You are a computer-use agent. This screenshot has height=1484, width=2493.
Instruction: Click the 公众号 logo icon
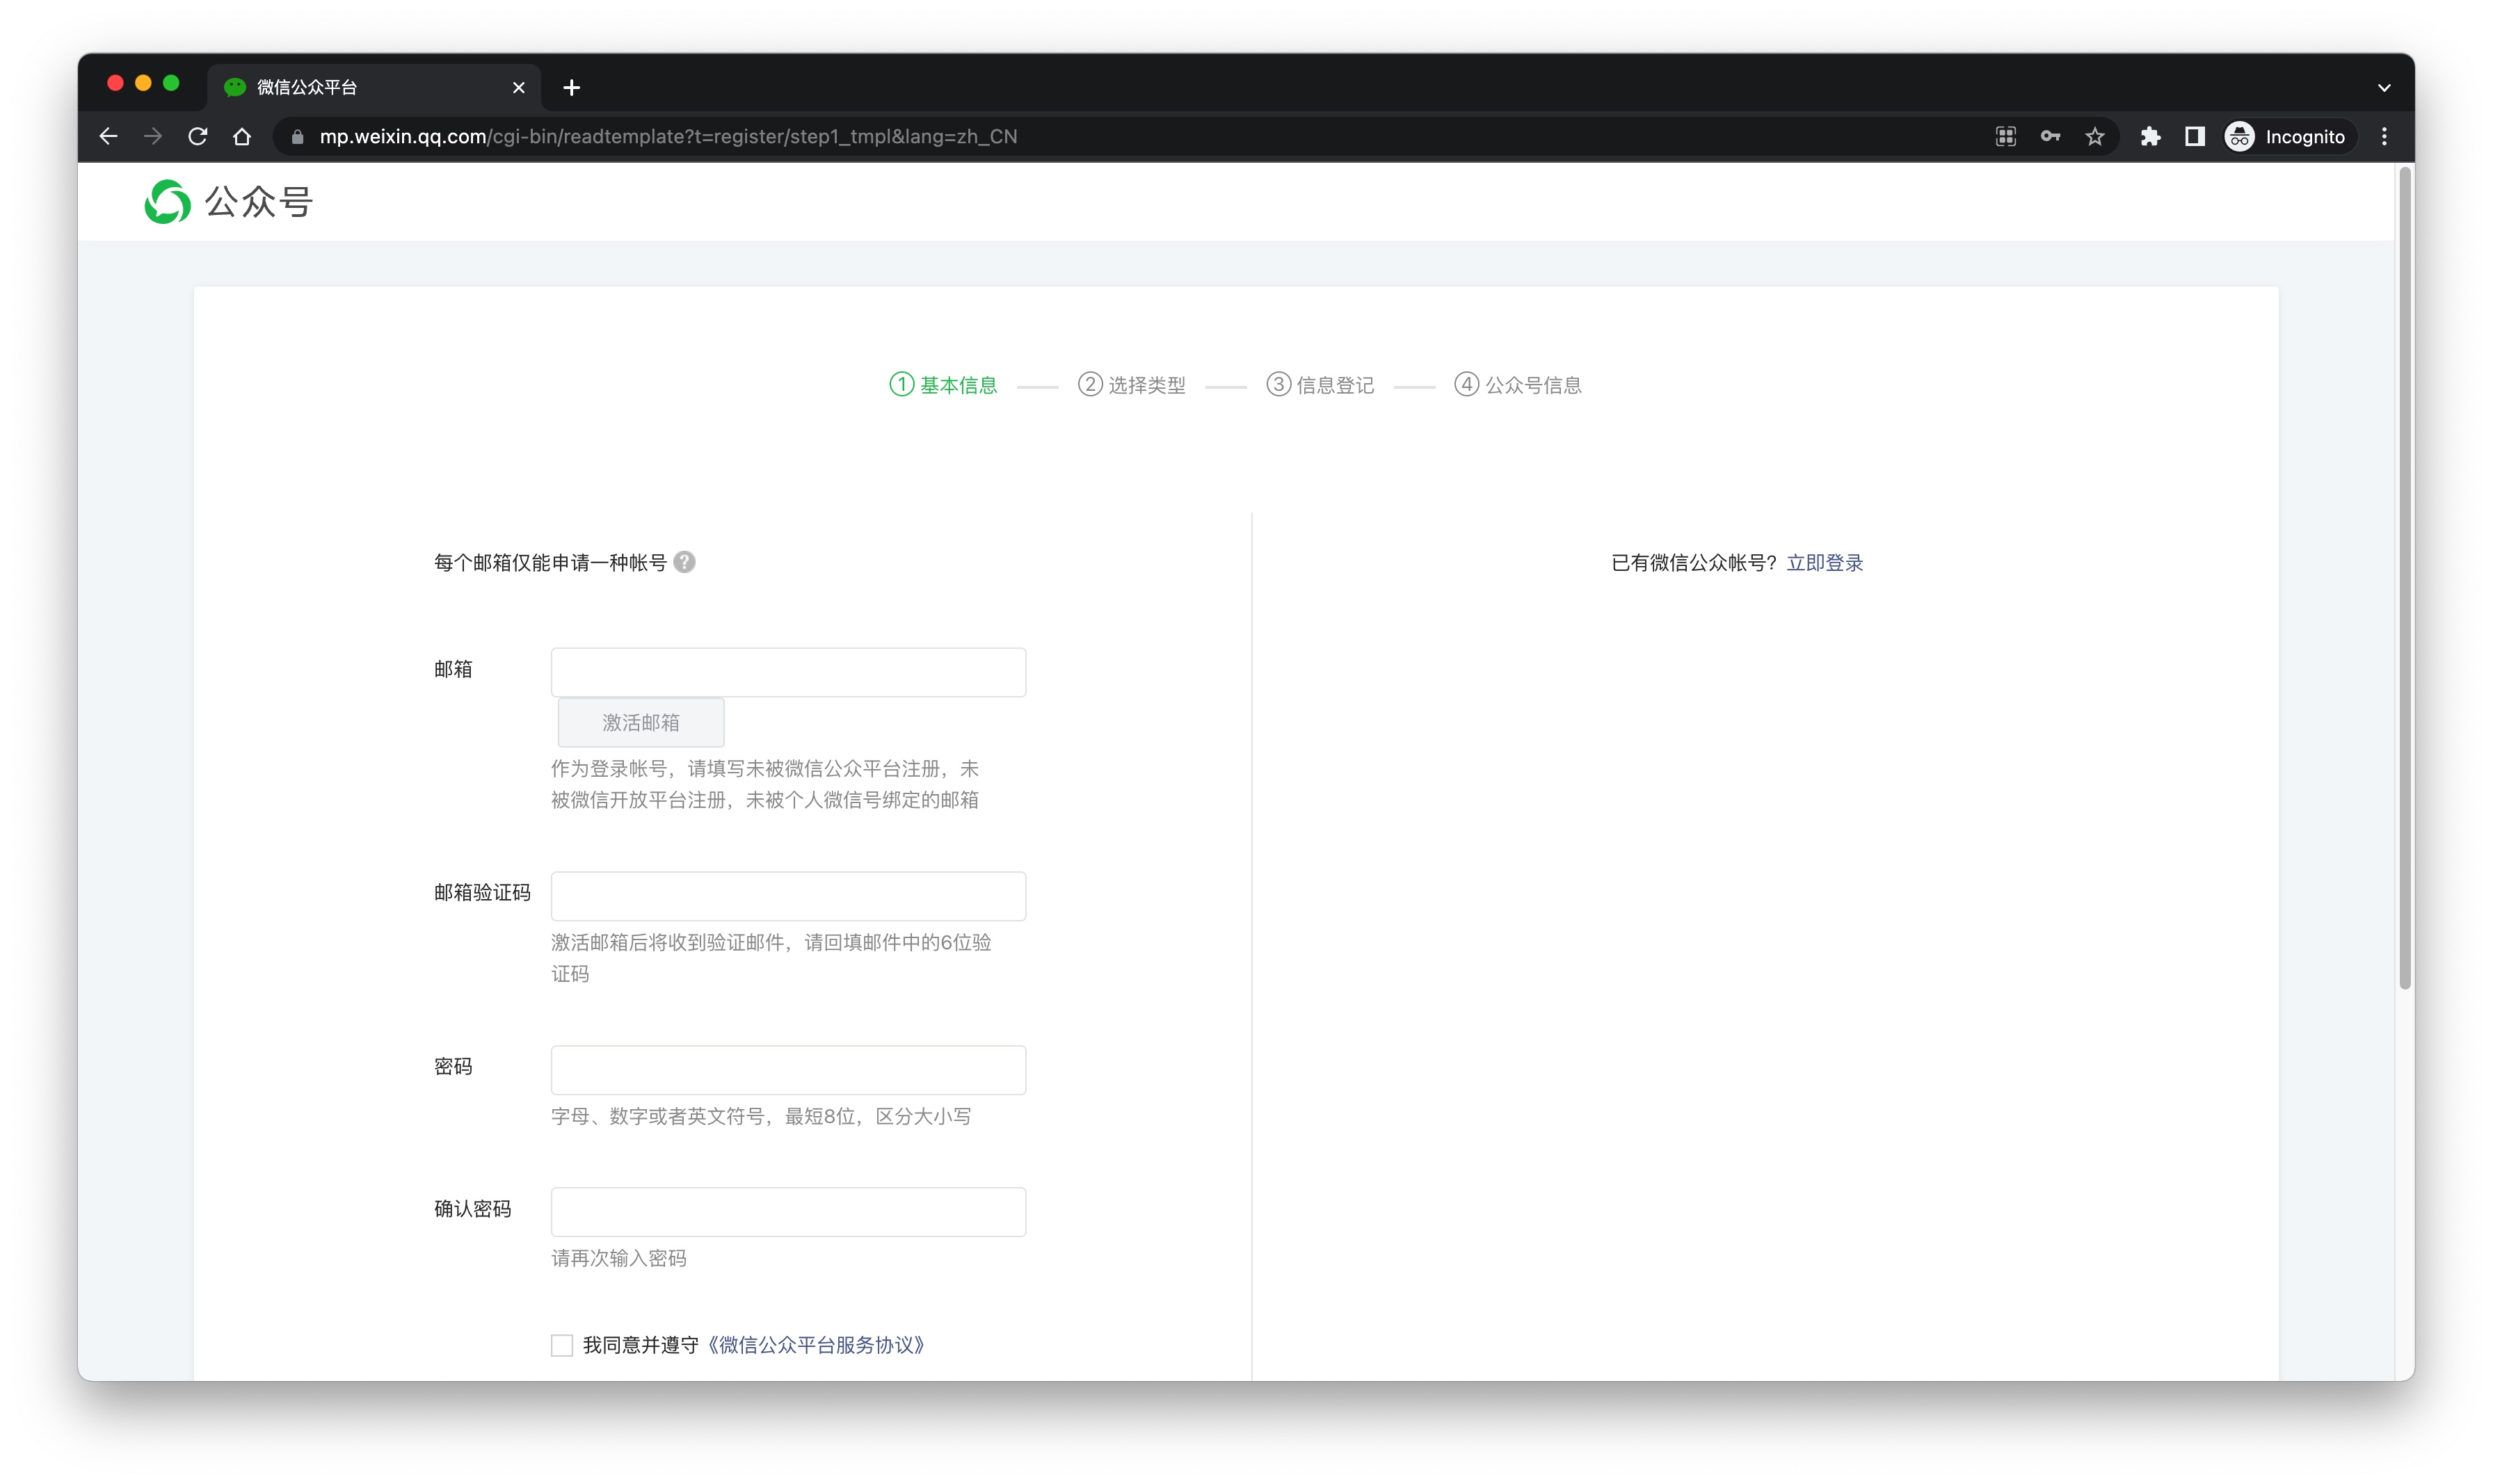coord(167,202)
